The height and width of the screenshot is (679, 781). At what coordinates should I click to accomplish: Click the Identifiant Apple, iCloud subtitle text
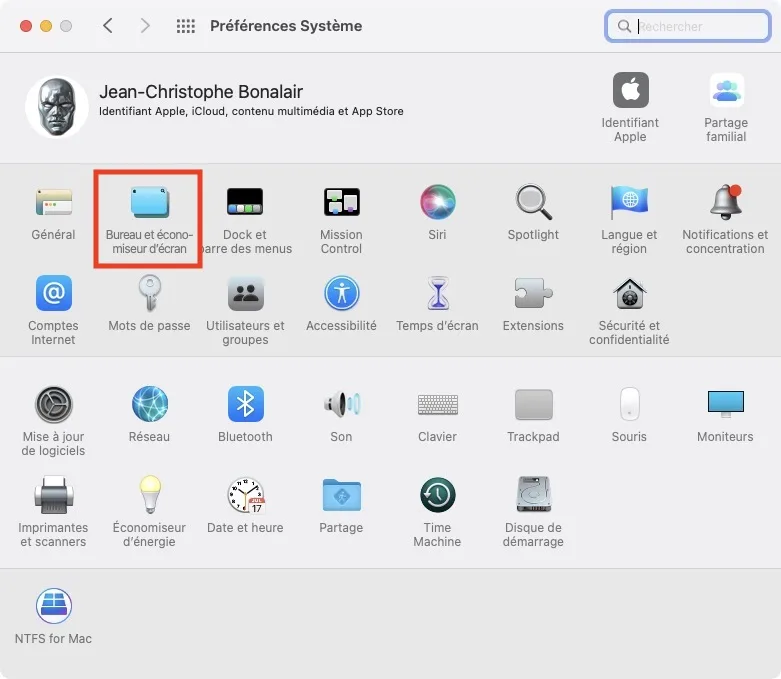click(251, 111)
